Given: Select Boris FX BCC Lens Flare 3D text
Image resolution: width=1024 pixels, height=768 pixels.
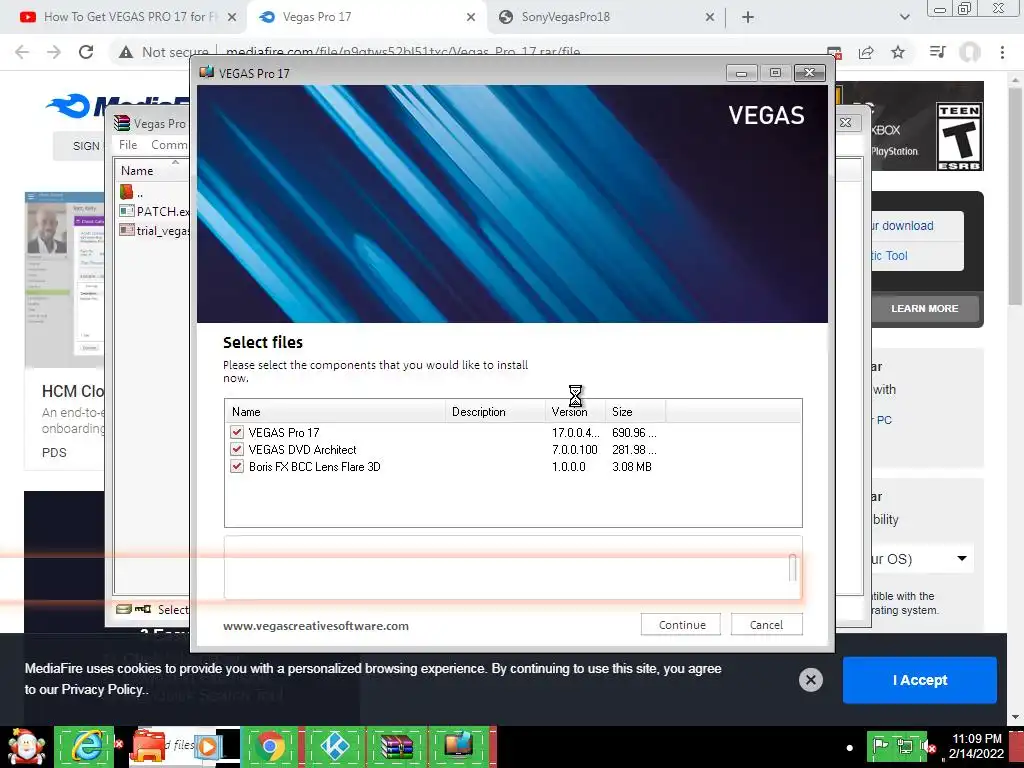Looking at the screenshot, I should tap(314, 466).
